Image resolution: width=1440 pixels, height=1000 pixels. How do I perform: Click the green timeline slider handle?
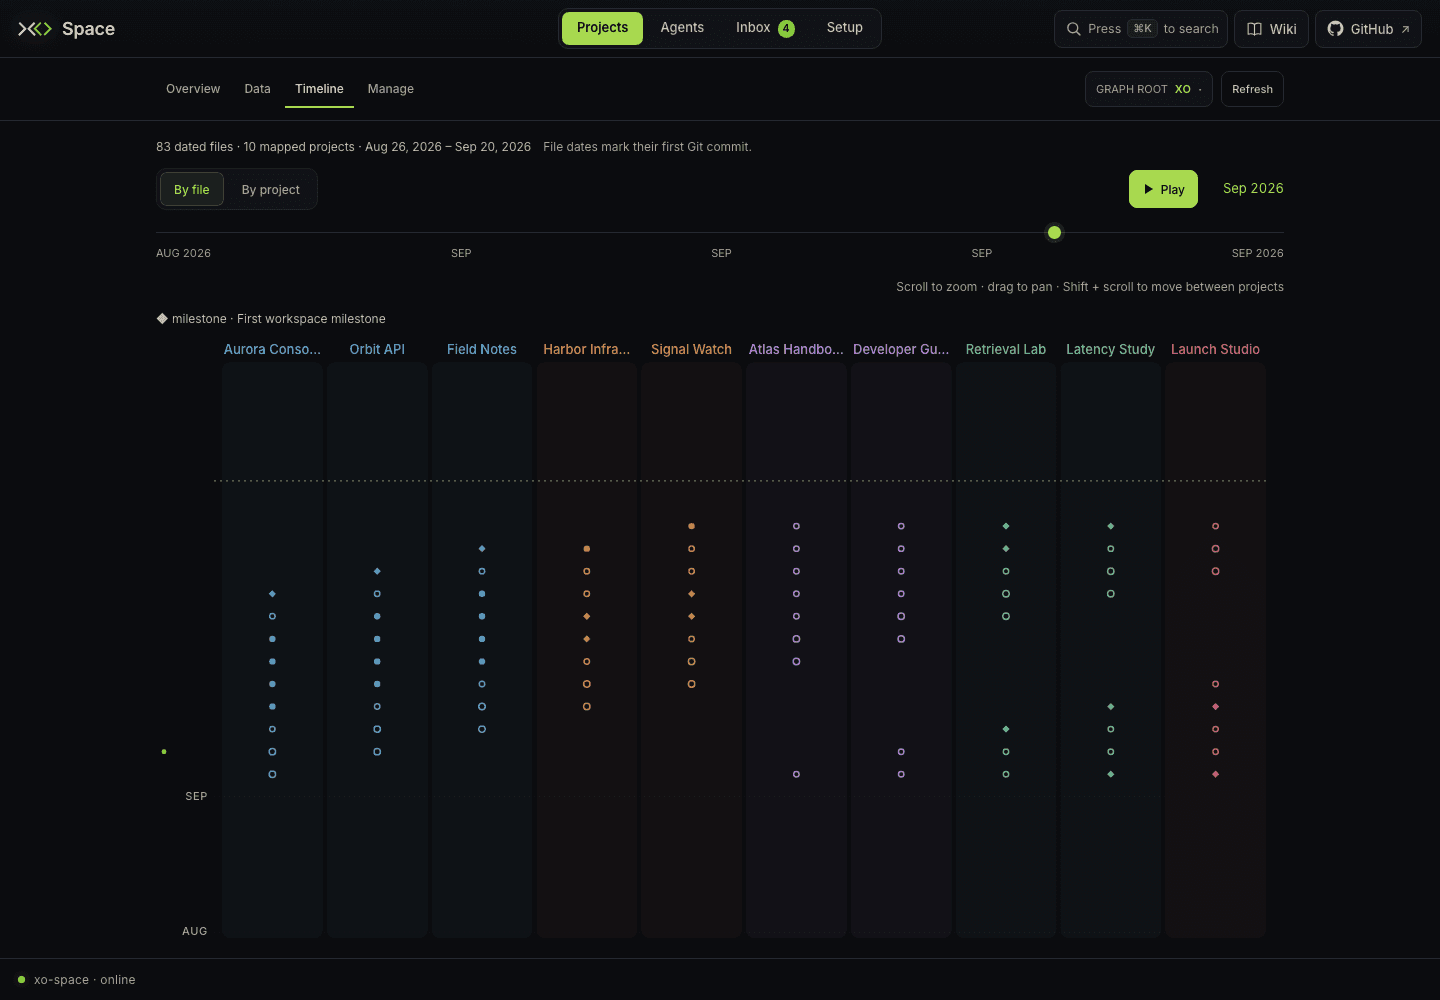1054,233
